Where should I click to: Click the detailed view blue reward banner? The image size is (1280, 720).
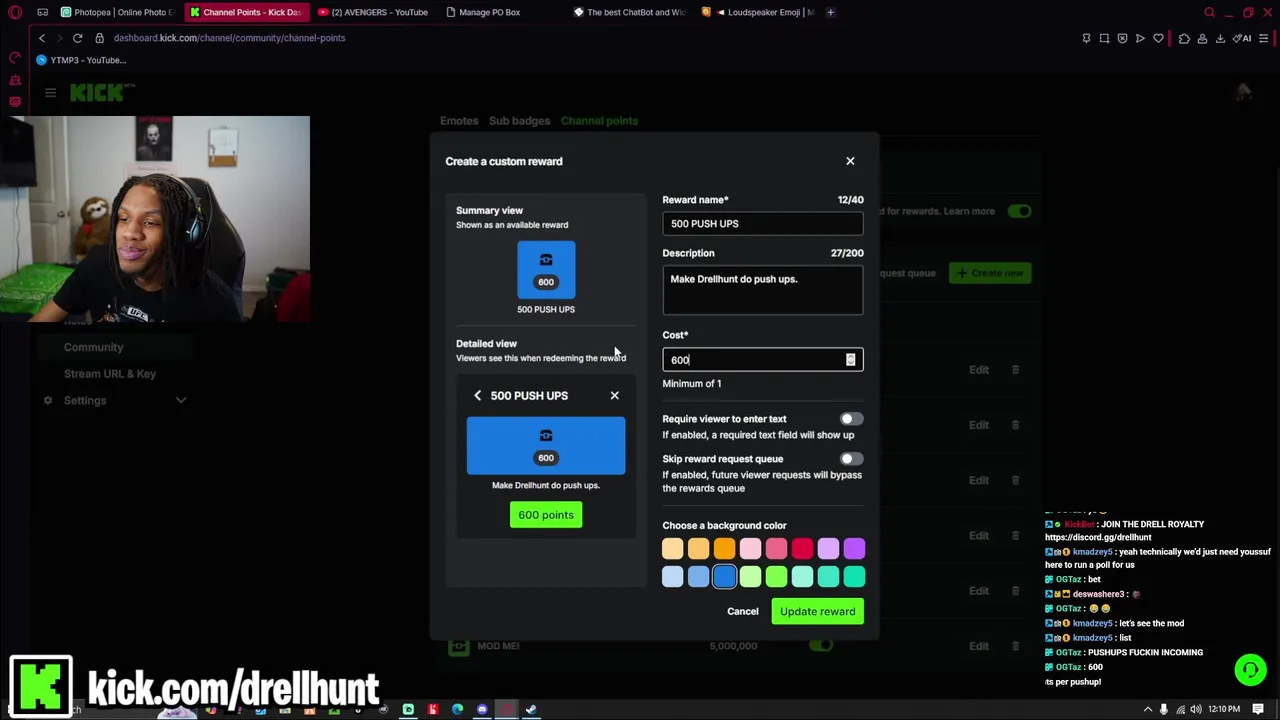tap(546, 446)
